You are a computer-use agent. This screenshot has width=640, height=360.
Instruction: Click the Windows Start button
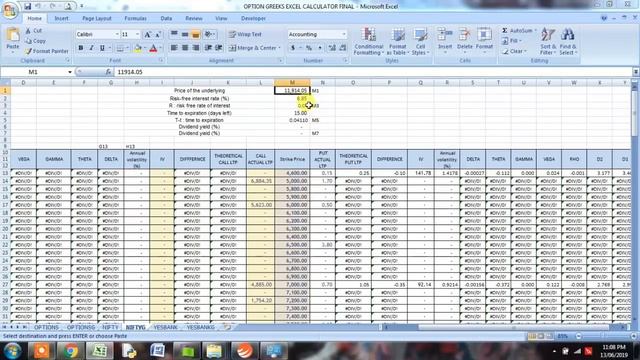pos(12,351)
